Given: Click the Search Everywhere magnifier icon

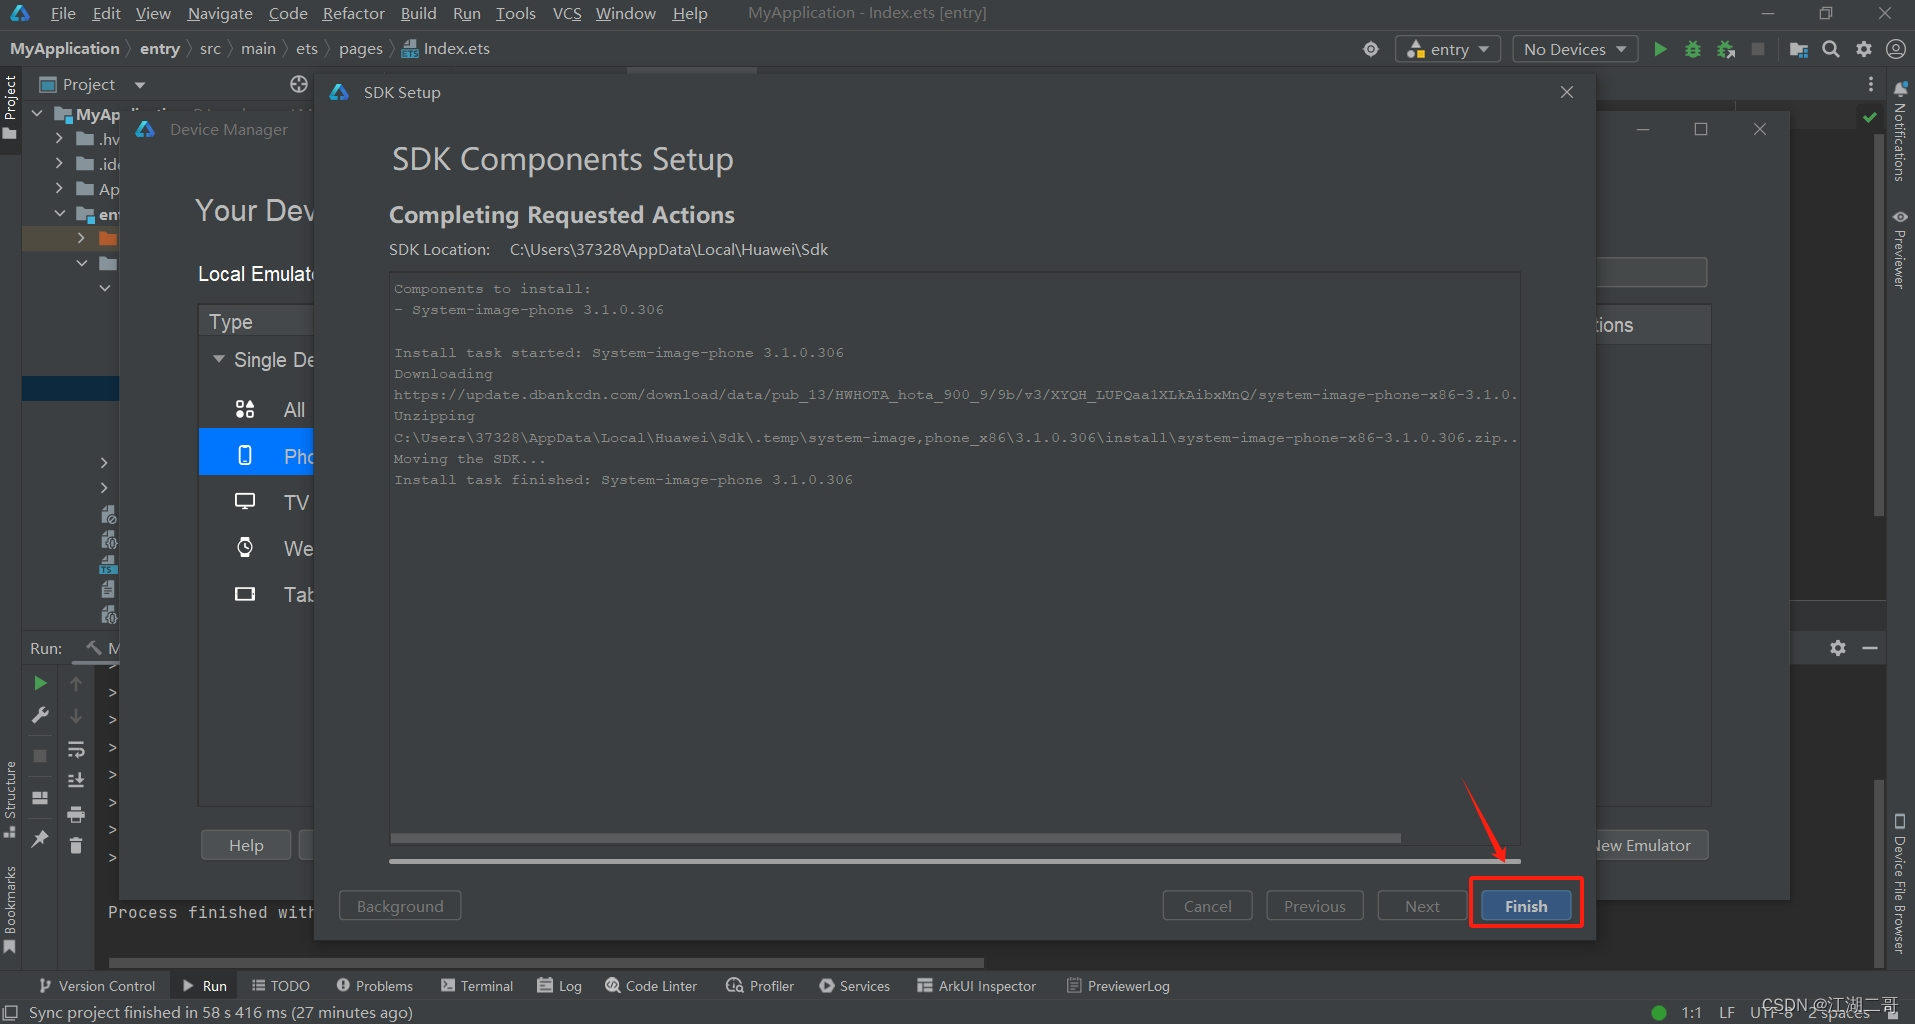Looking at the screenshot, I should click(x=1831, y=49).
